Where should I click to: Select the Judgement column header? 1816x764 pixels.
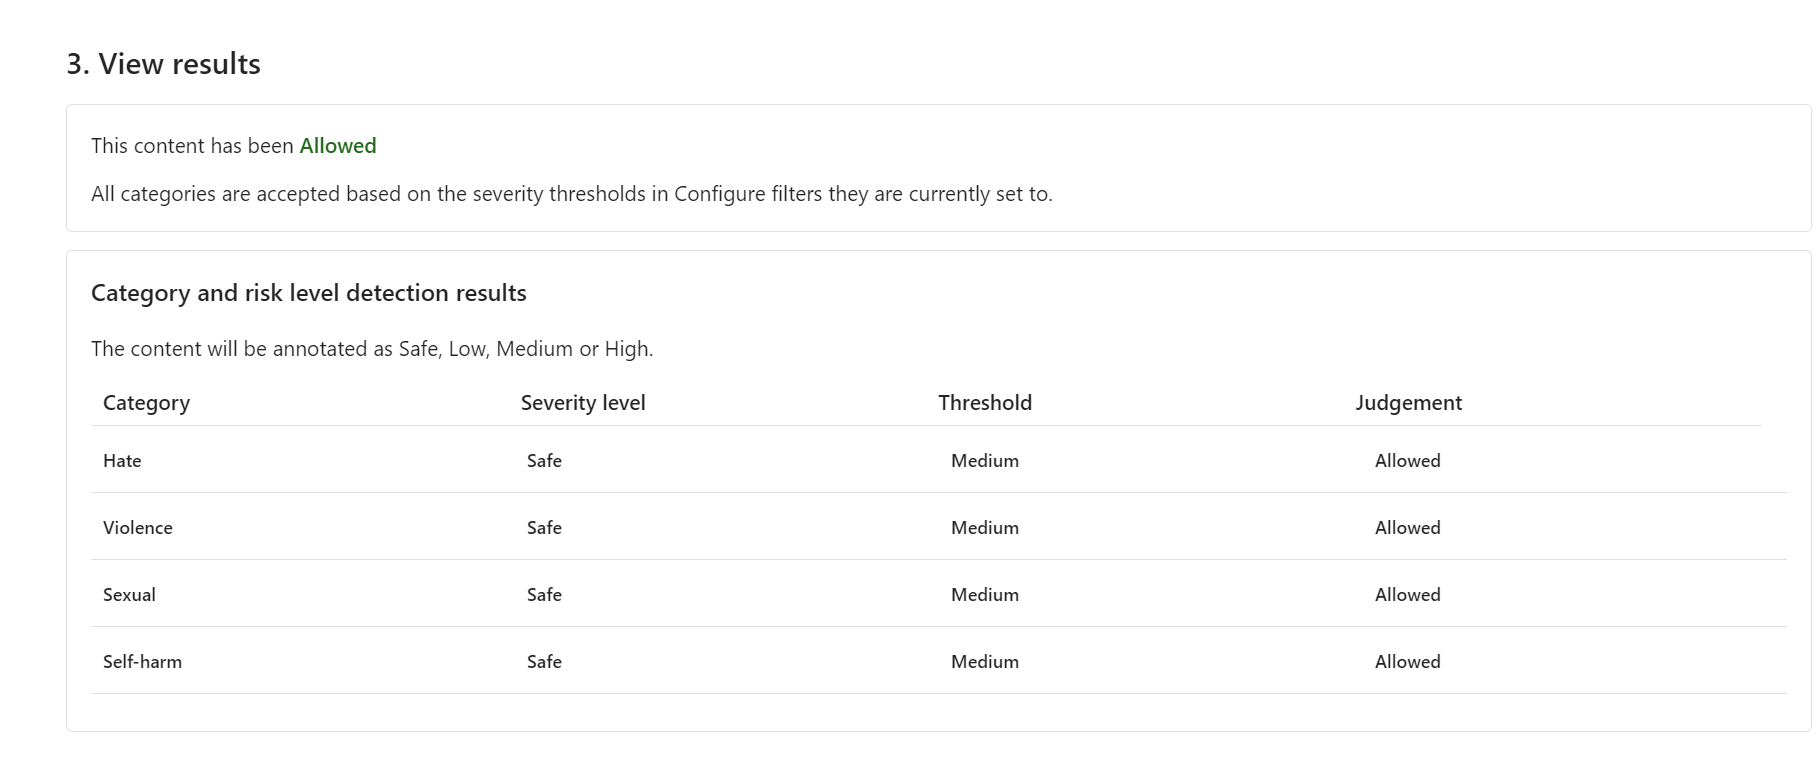(1408, 403)
